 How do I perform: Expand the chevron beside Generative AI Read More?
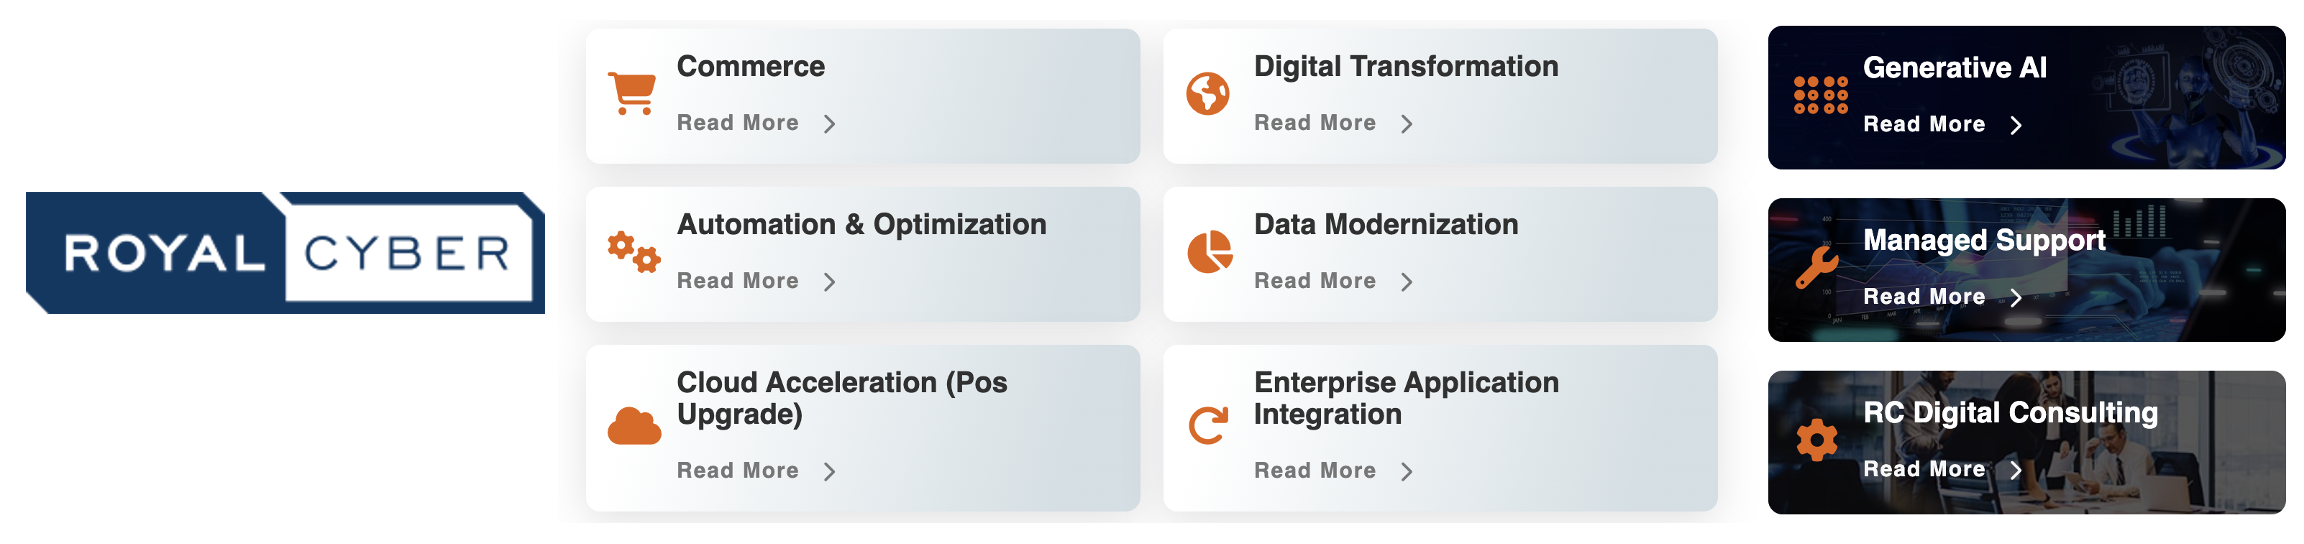point(2016,125)
